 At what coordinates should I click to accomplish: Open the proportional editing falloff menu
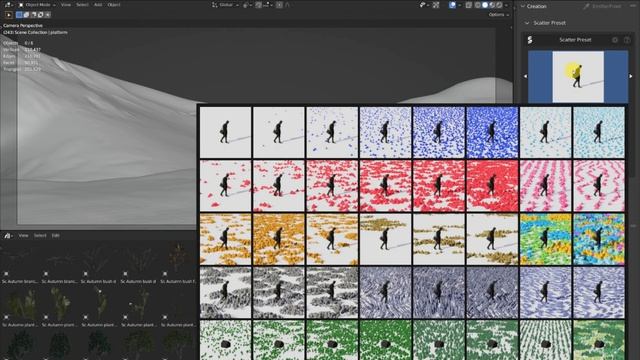tap(287, 5)
